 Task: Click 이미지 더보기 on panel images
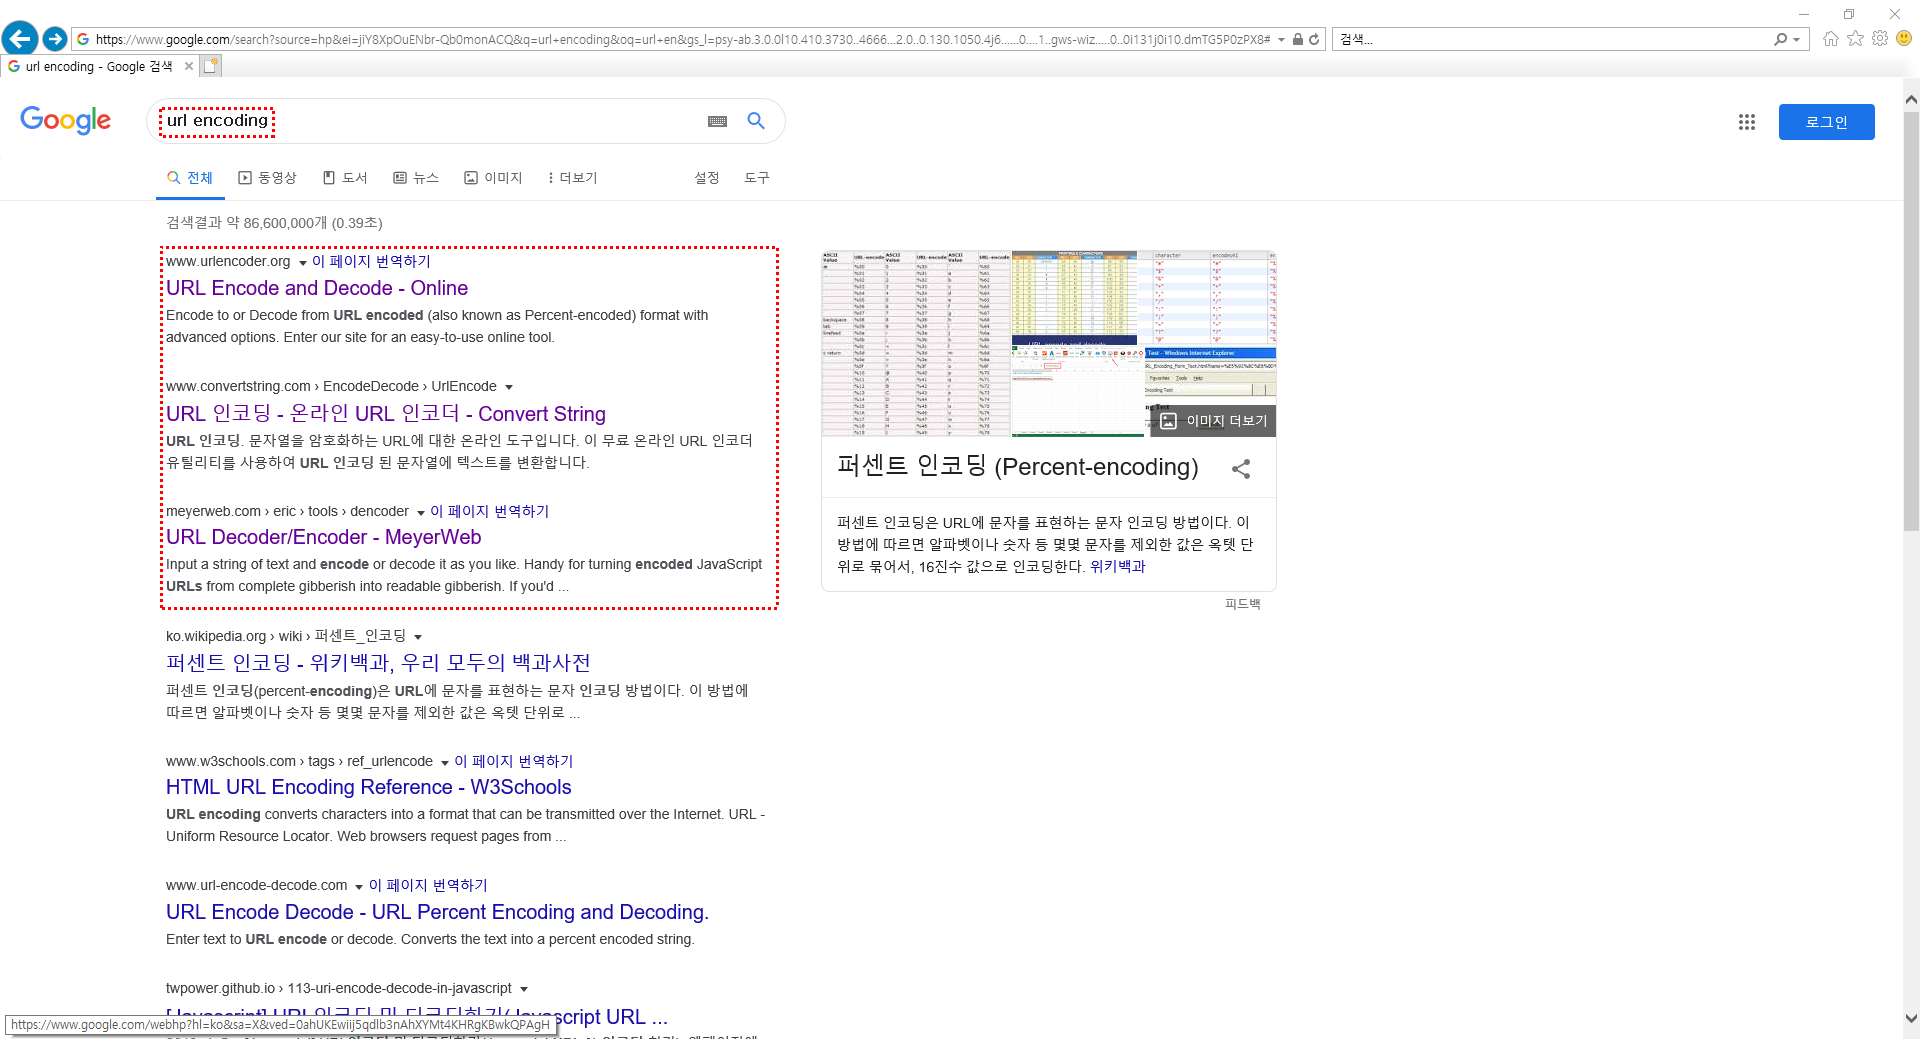pyautogui.click(x=1213, y=421)
